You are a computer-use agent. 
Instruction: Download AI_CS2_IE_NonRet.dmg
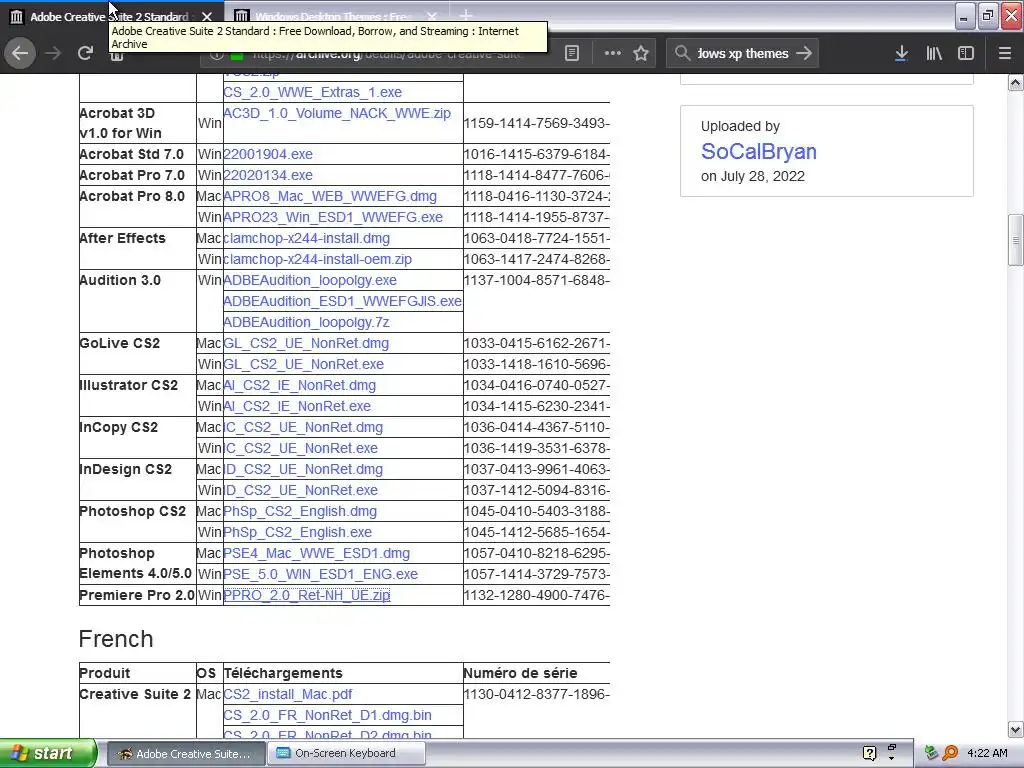[300, 385]
